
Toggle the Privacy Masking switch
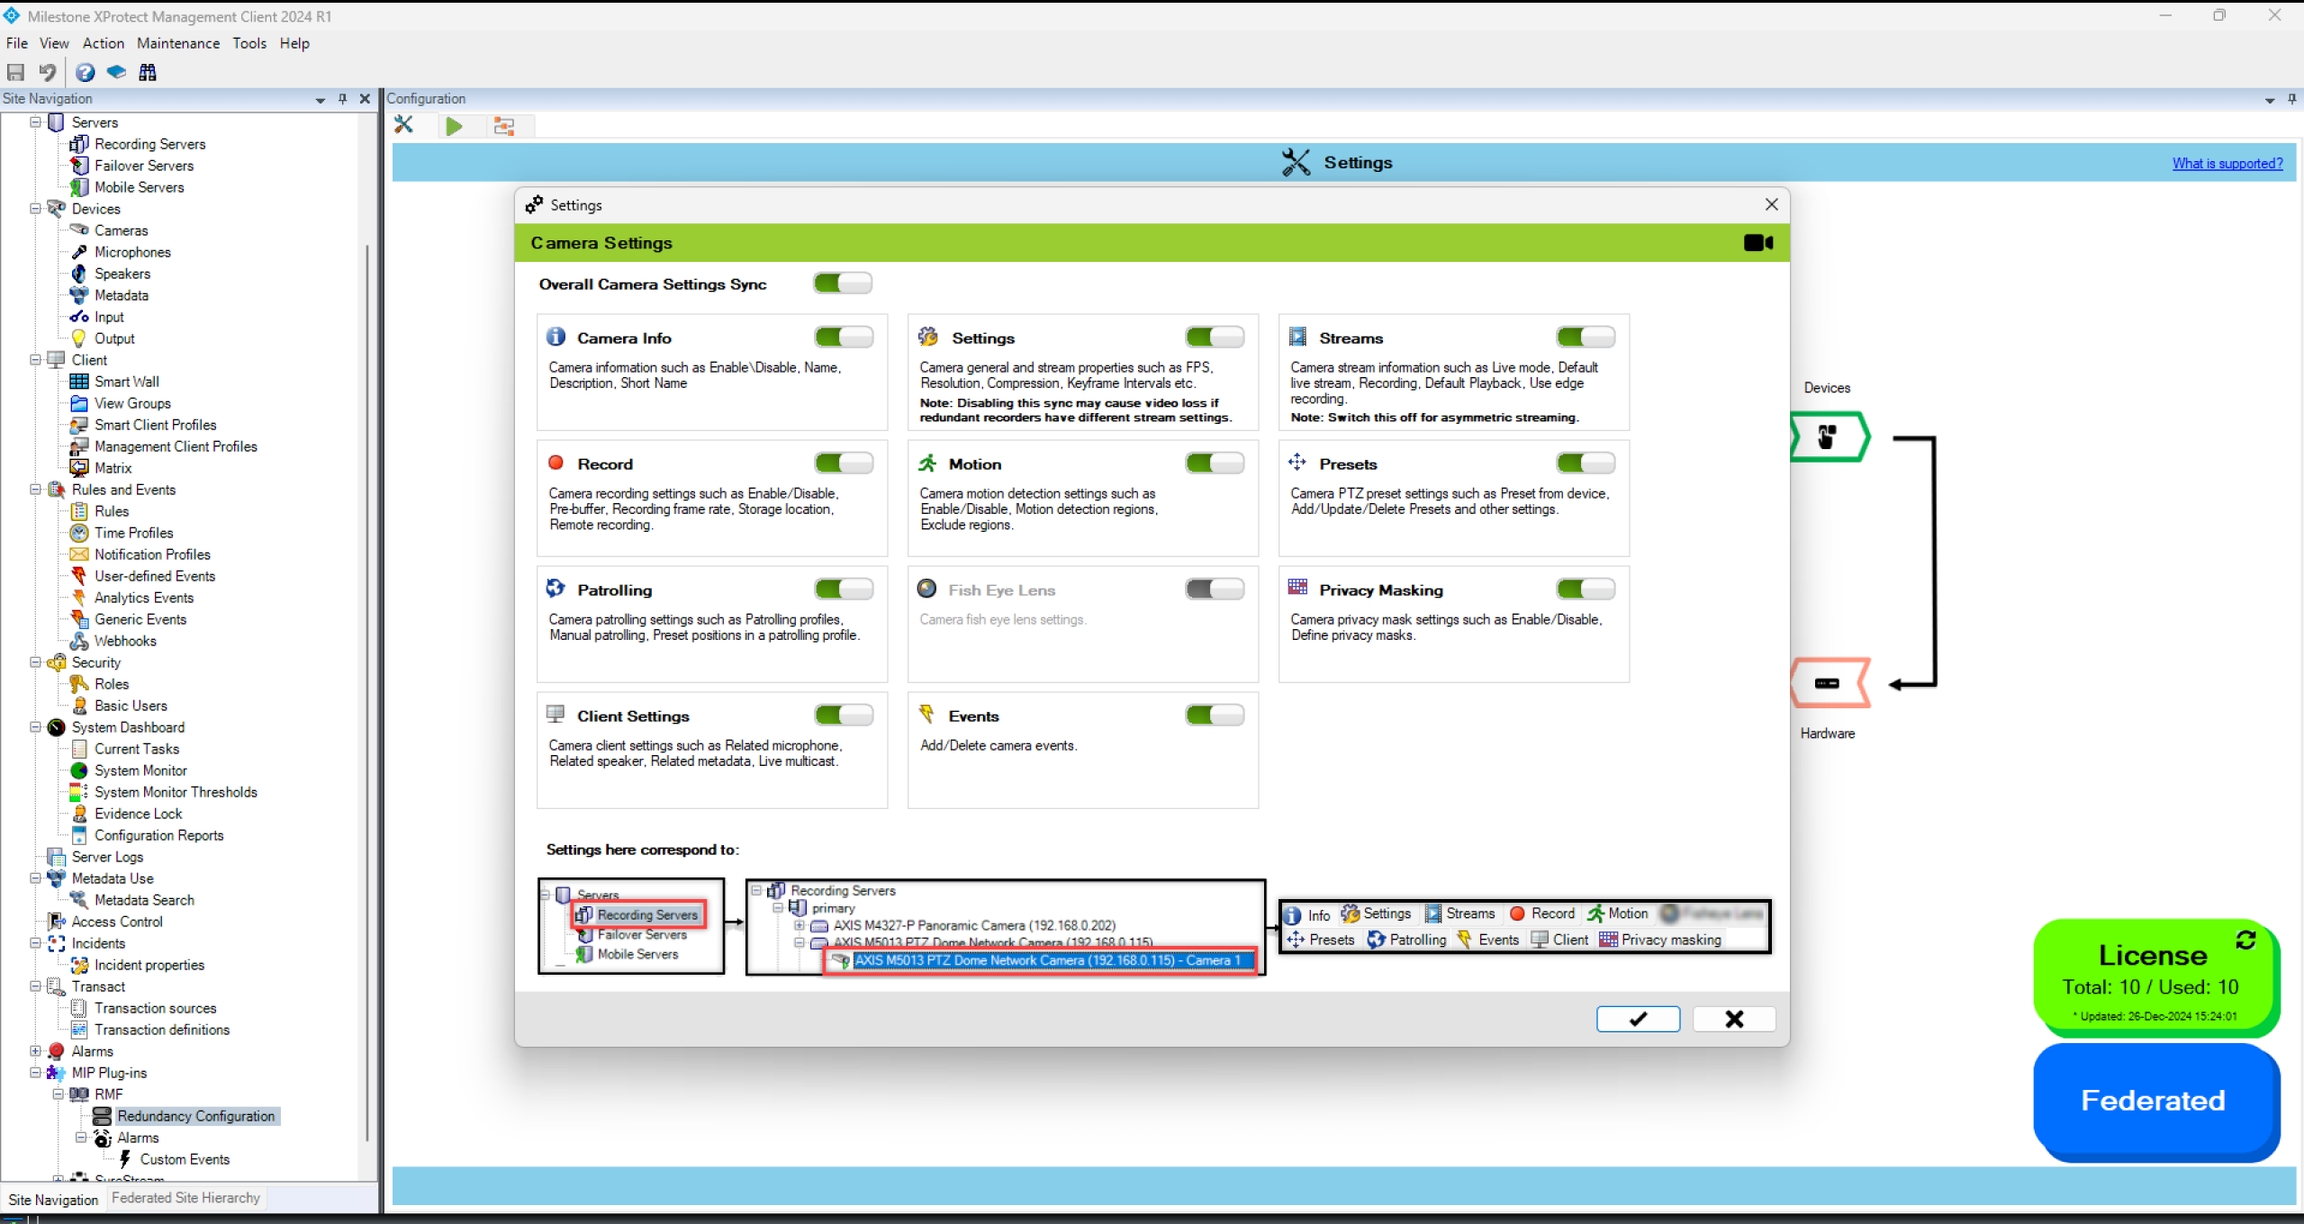point(1585,590)
